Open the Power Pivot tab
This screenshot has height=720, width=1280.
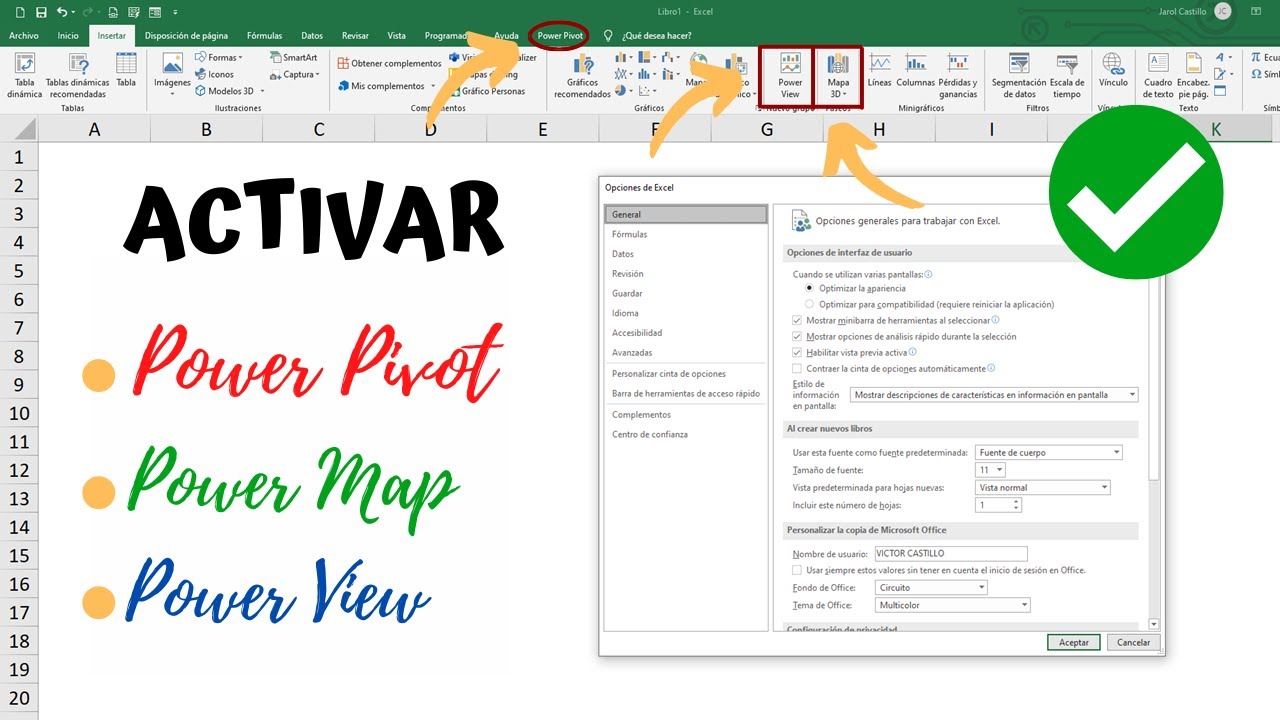(x=560, y=35)
